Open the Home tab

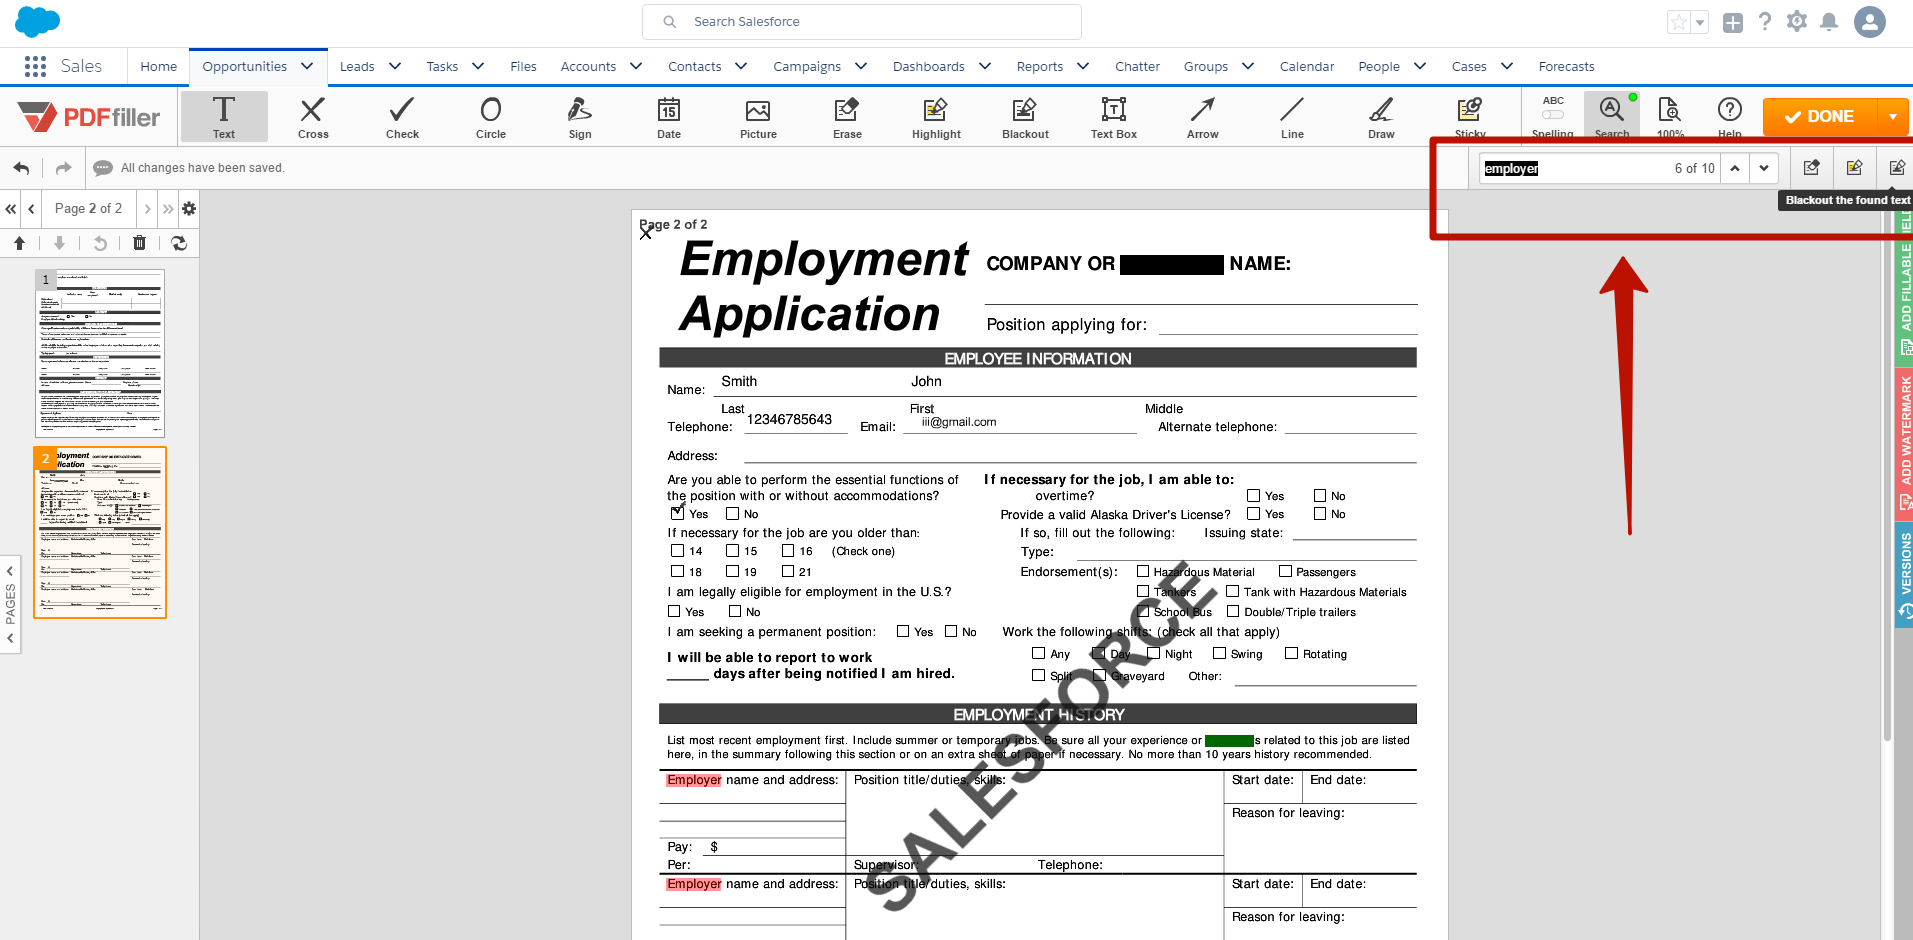point(159,66)
